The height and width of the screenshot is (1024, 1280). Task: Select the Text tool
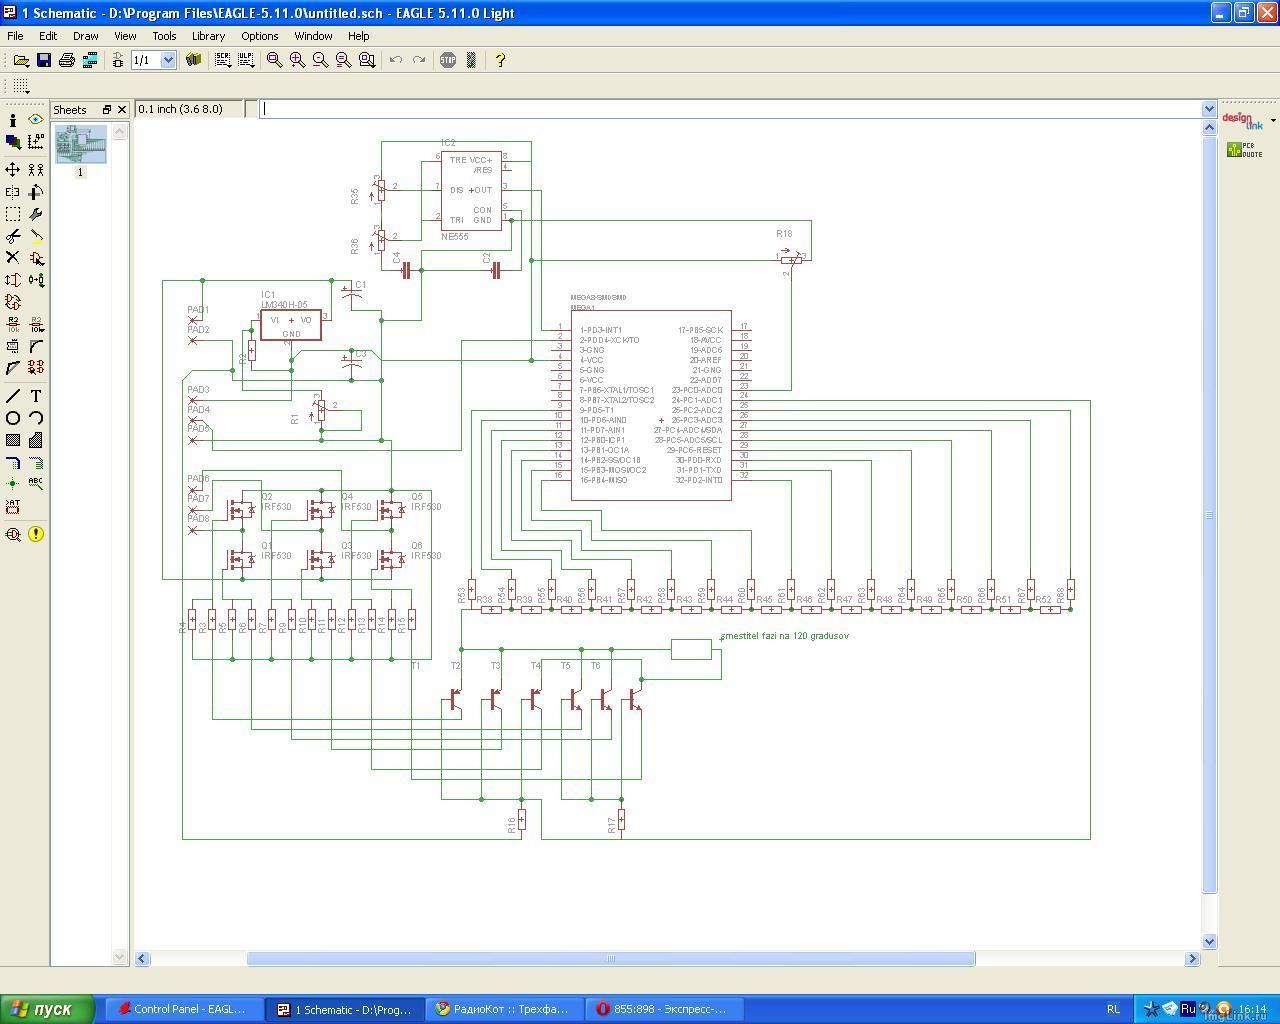point(36,396)
